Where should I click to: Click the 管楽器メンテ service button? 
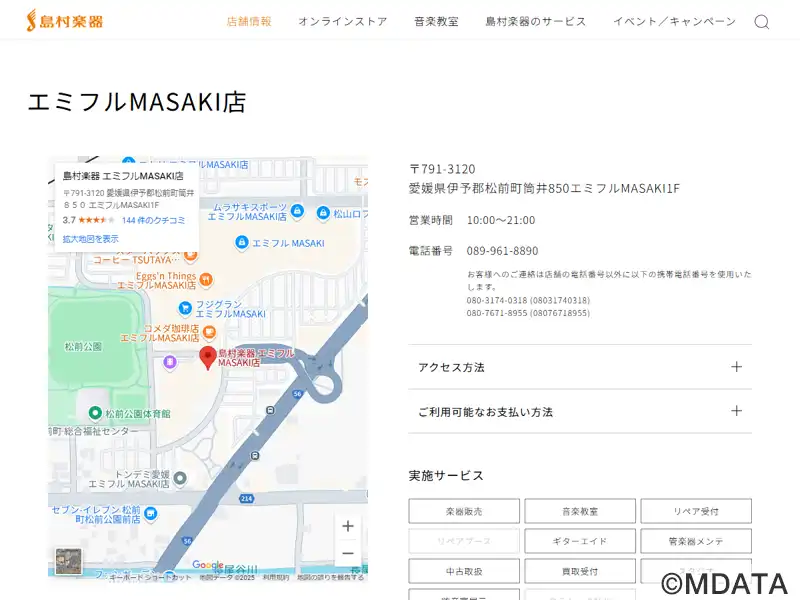coord(696,541)
